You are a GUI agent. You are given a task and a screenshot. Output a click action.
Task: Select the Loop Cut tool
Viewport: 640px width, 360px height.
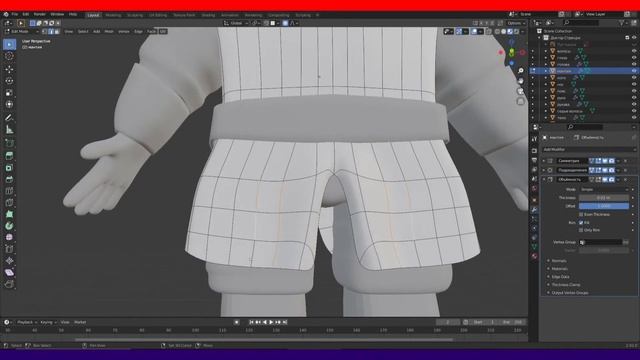(9, 191)
